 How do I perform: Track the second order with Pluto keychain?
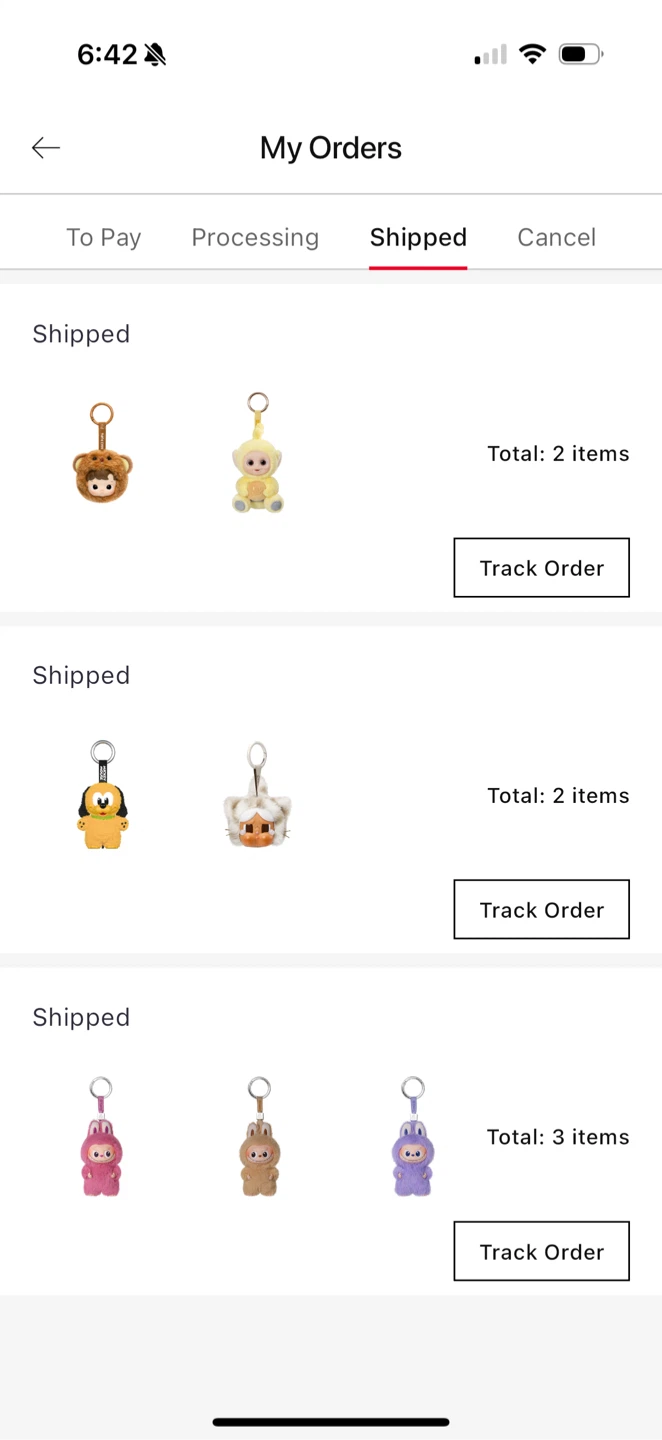(541, 910)
